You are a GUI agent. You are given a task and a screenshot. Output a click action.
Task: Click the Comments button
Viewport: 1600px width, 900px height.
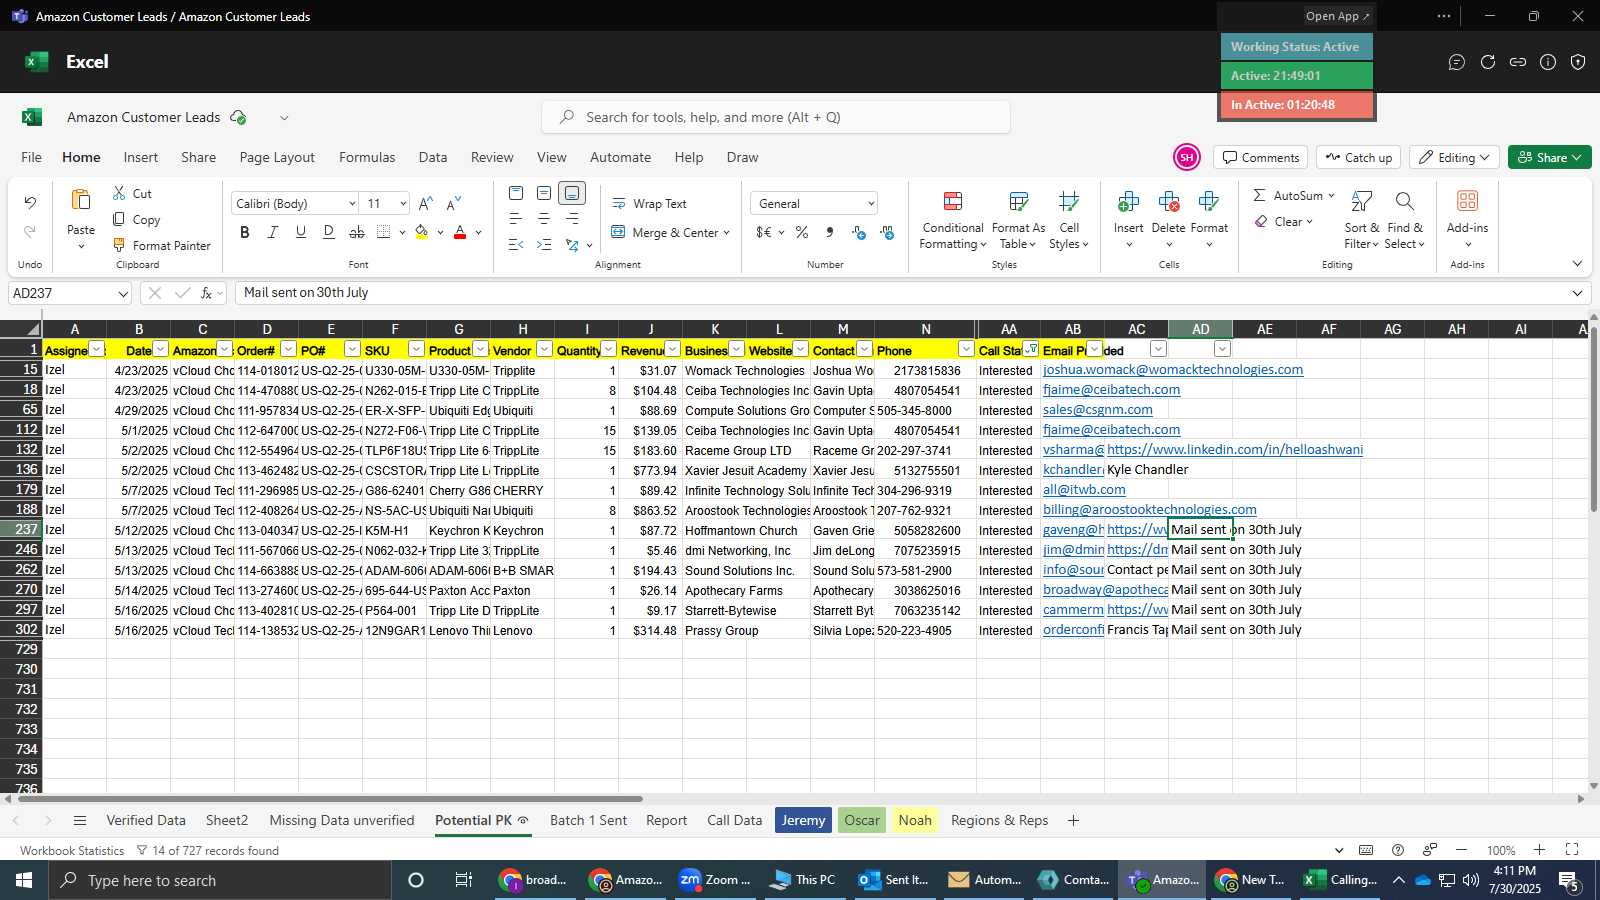pyautogui.click(x=1262, y=157)
